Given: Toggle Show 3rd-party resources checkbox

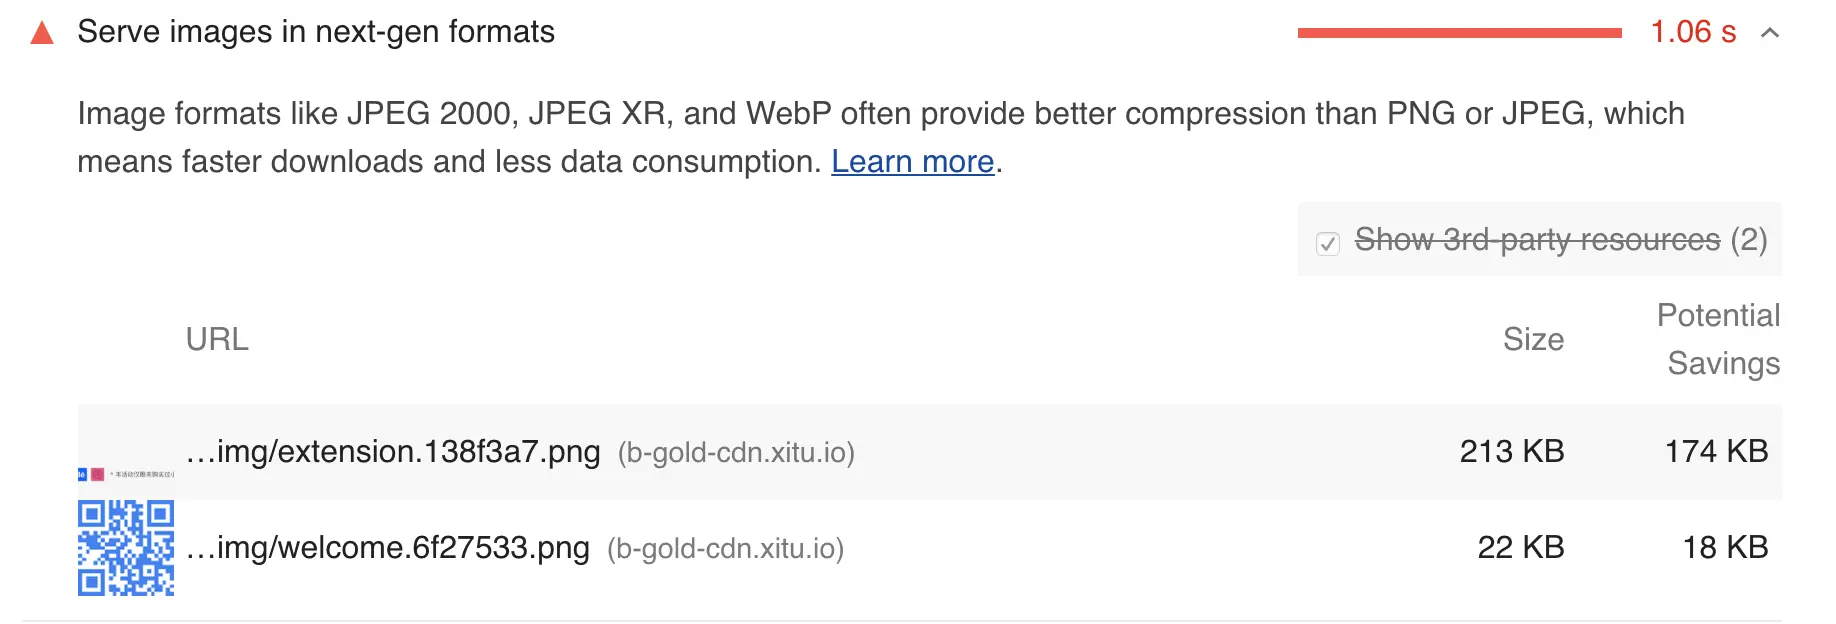Looking at the screenshot, I should click(1328, 243).
